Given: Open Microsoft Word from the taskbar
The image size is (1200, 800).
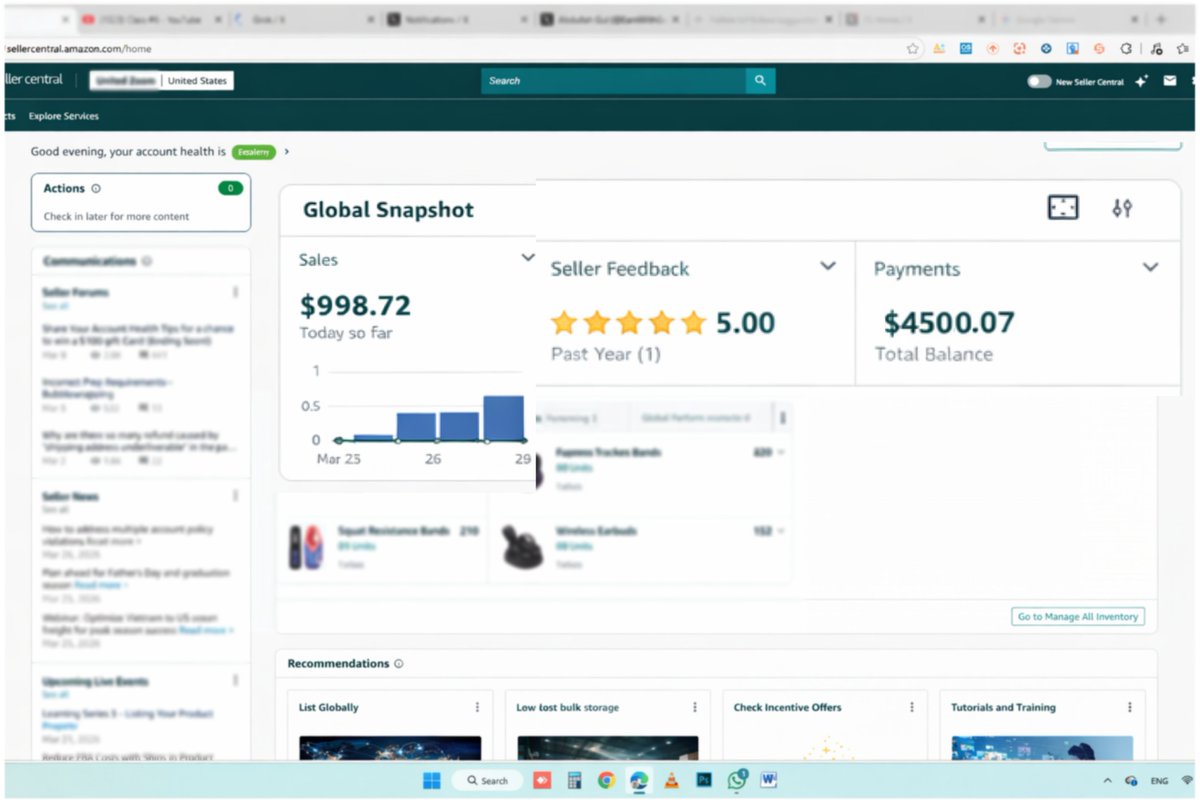Looking at the screenshot, I should (x=769, y=780).
